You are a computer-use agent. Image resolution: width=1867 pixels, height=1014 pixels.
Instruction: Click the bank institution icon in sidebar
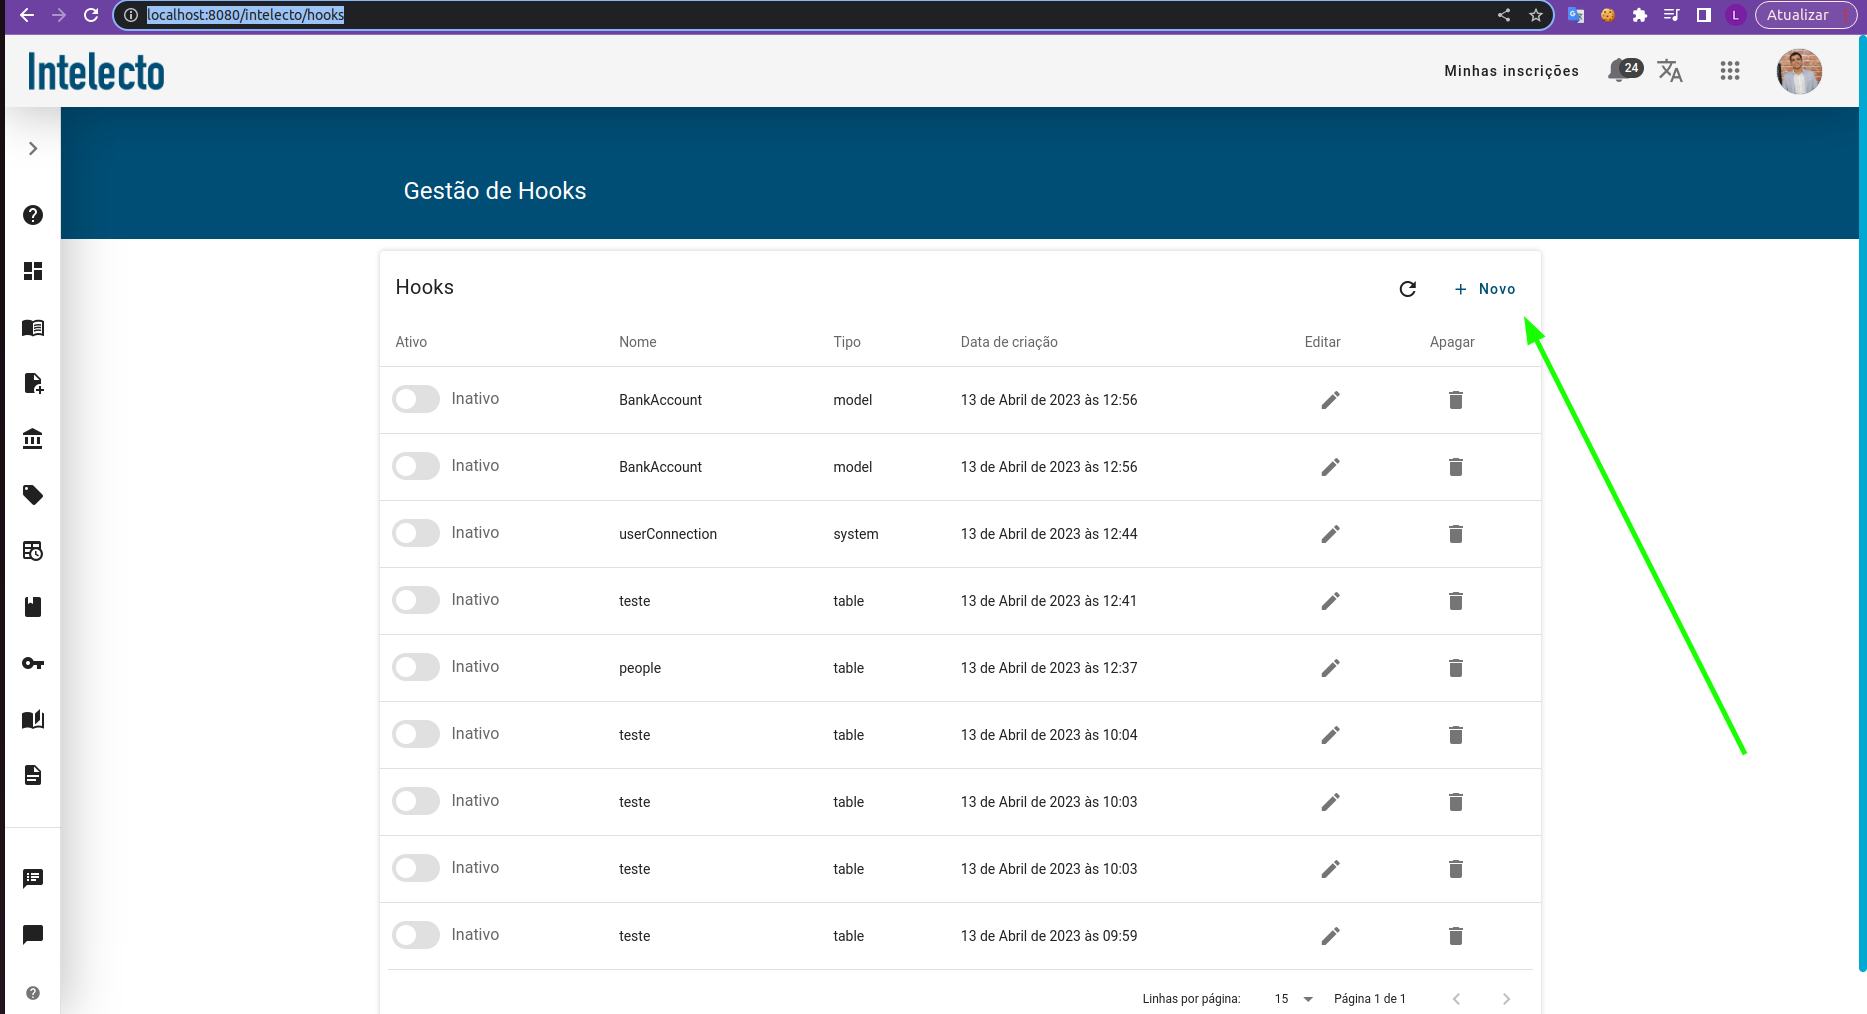[33, 439]
